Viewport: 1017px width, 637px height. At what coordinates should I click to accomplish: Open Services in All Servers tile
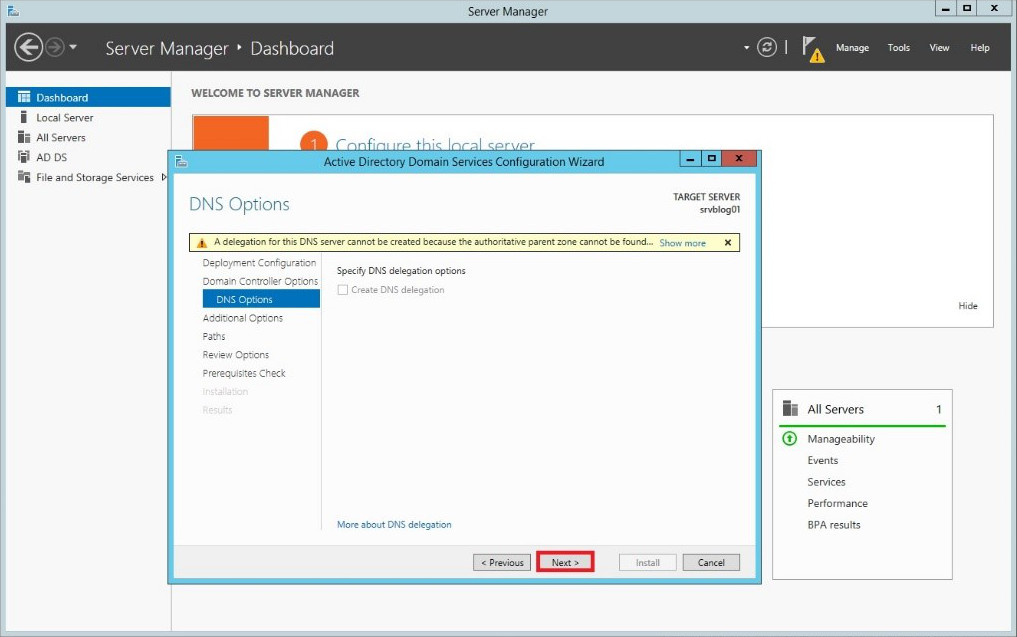tap(826, 482)
